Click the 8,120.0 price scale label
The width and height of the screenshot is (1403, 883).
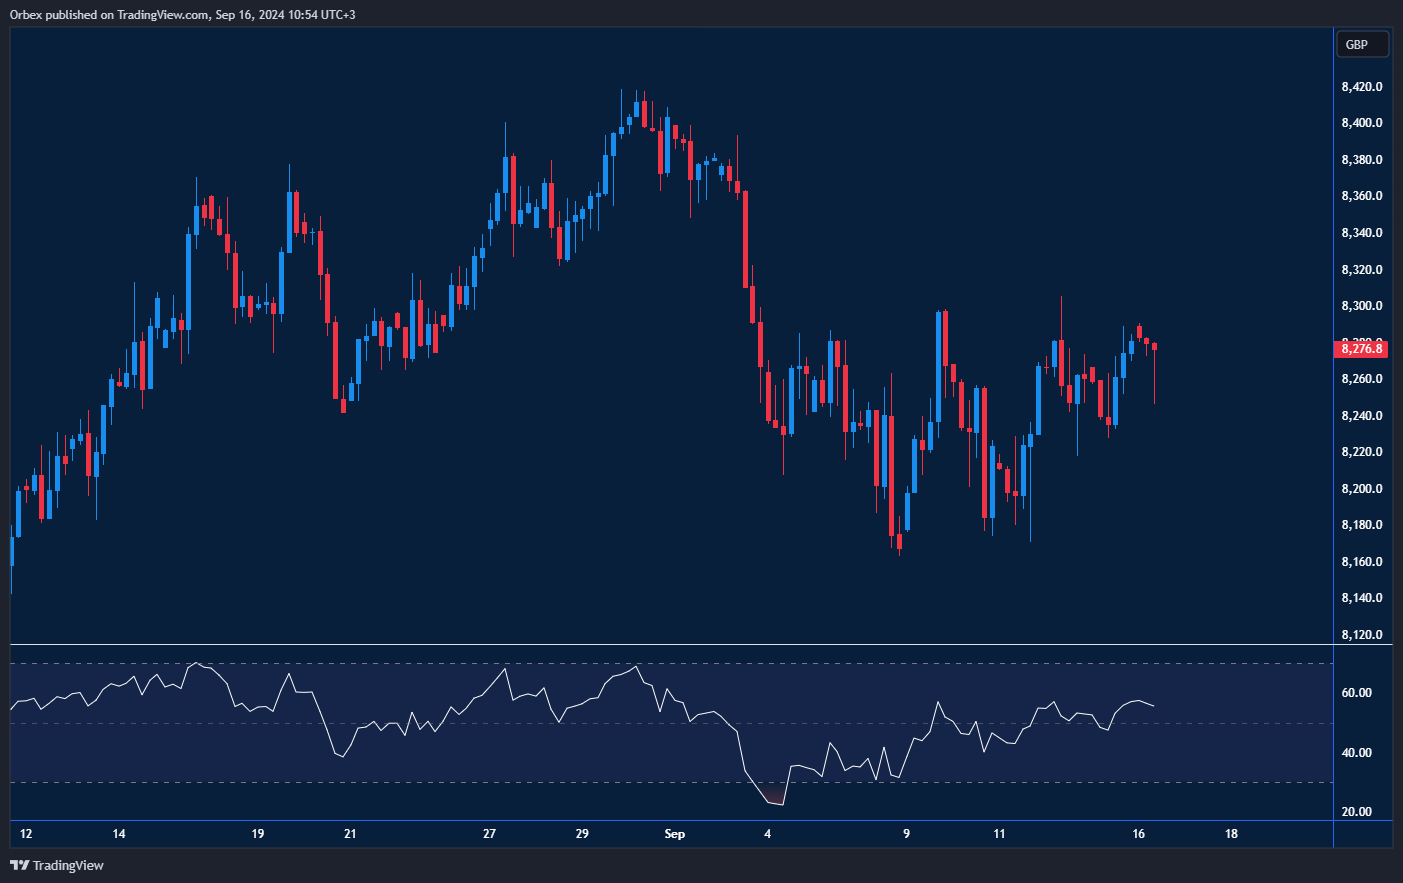(x=1361, y=635)
